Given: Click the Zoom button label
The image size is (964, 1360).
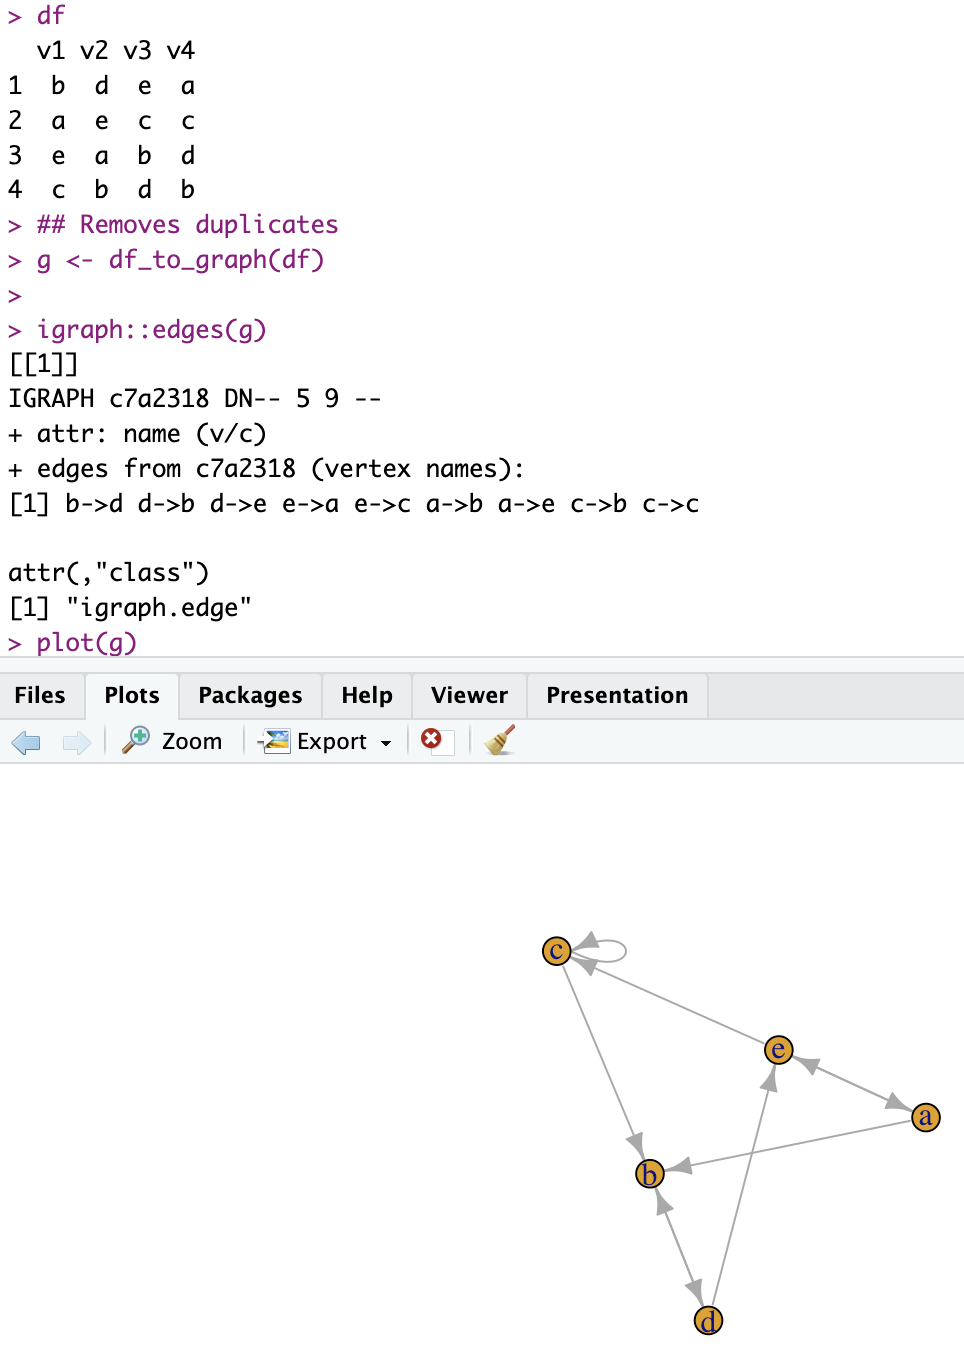Looking at the screenshot, I should tap(192, 741).
